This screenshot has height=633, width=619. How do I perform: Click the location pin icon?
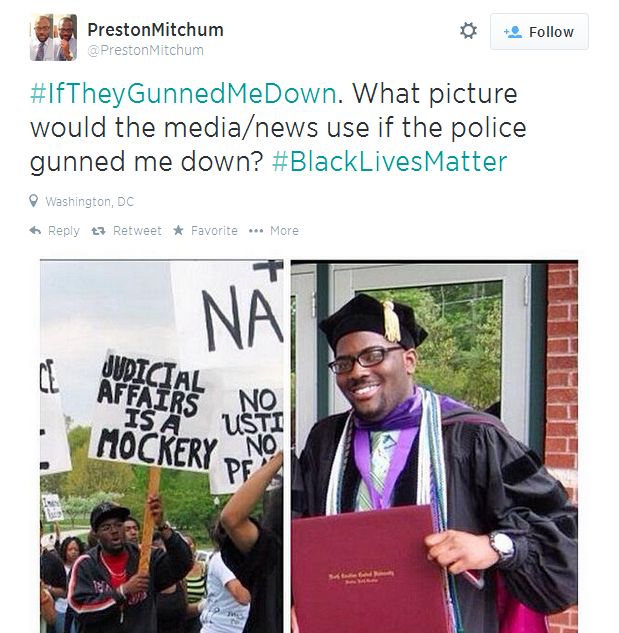(x=34, y=201)
